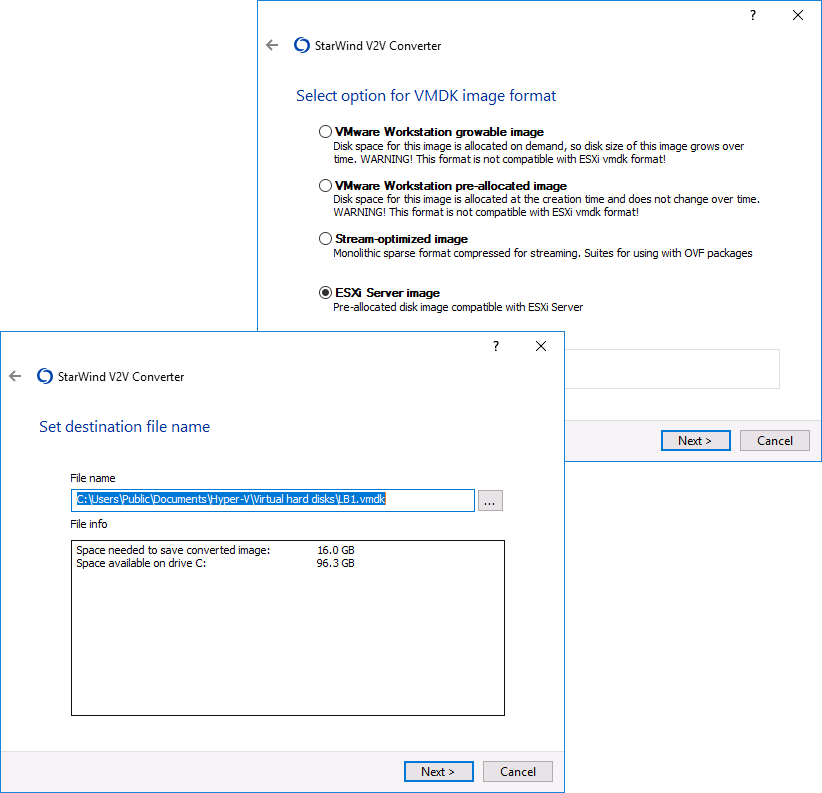Screen dimensions: 822x793
Task: Click 'Pre-allocated disk image compatible with ESXi Server' text
Action: coord(458,307)
